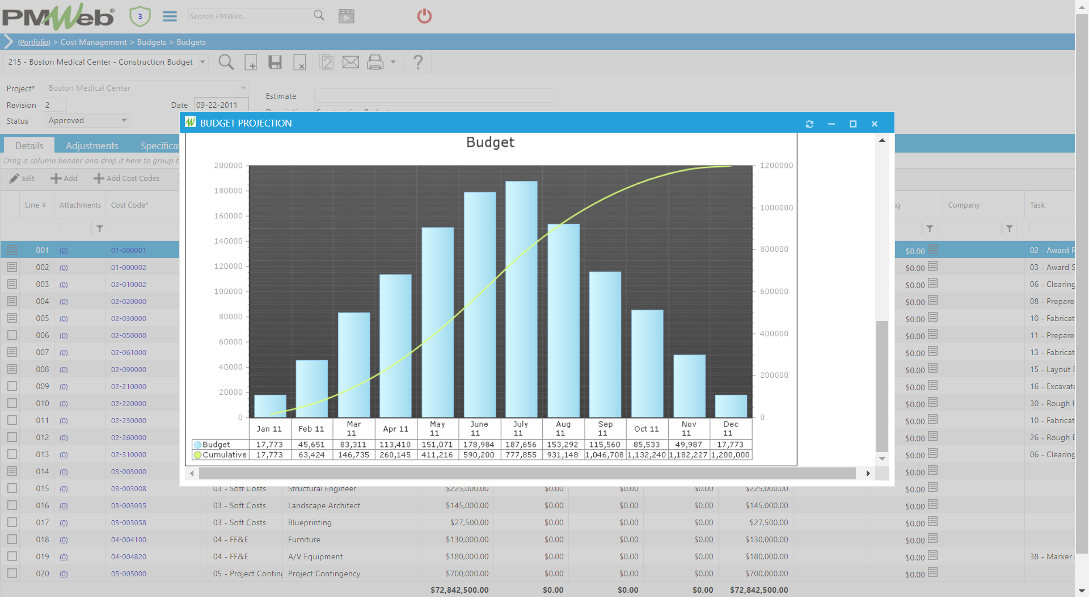Click the row icon for line 001
The image size is (1089, 597).
[x=12, y=250]
